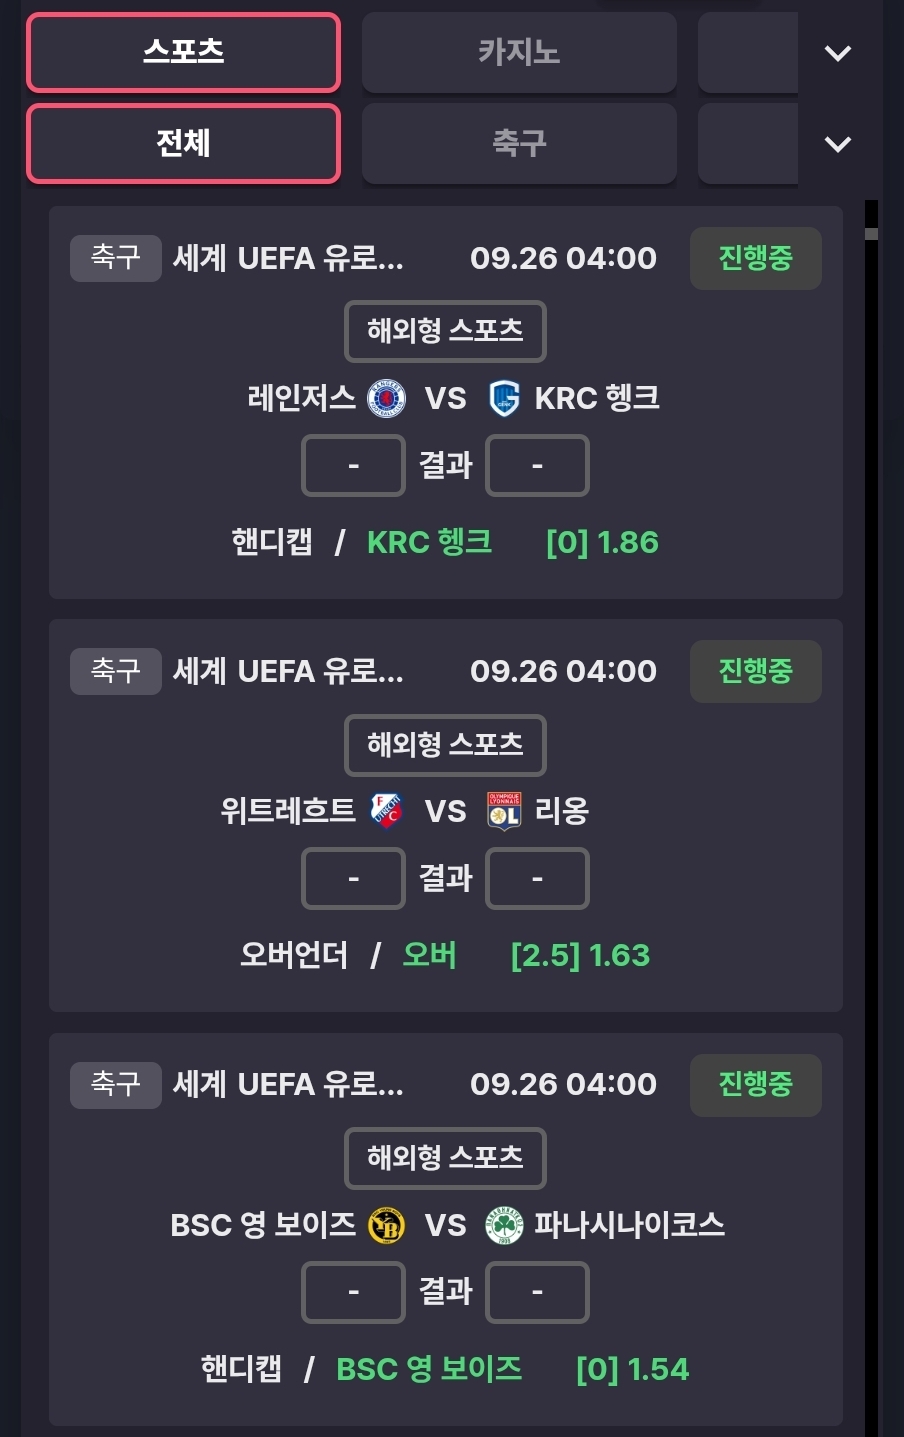Screen dimensions: 904x1437
Task: Click the Rangers home score result box
Action: (353, 466)
